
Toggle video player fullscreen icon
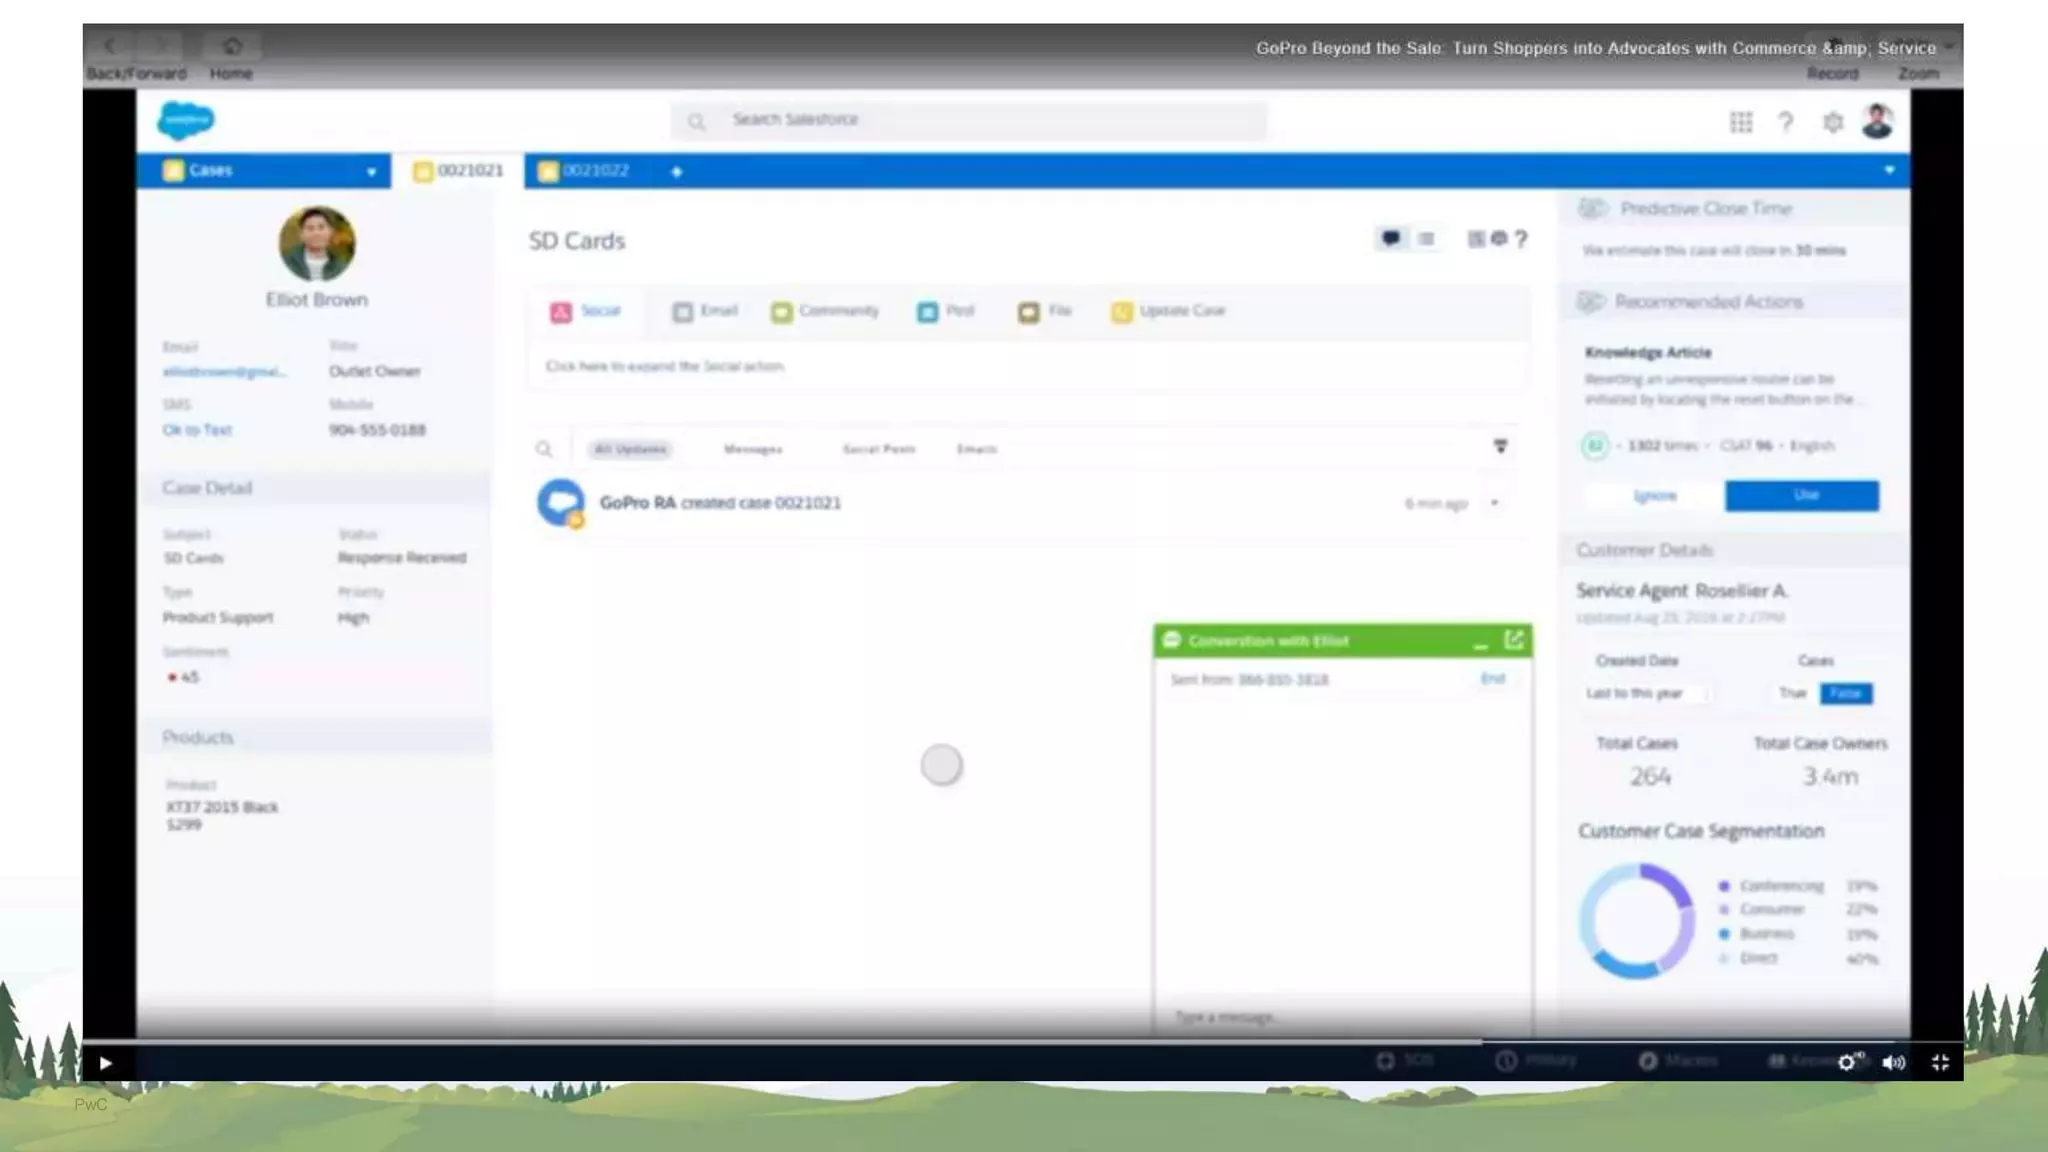click(1940, 1063)
